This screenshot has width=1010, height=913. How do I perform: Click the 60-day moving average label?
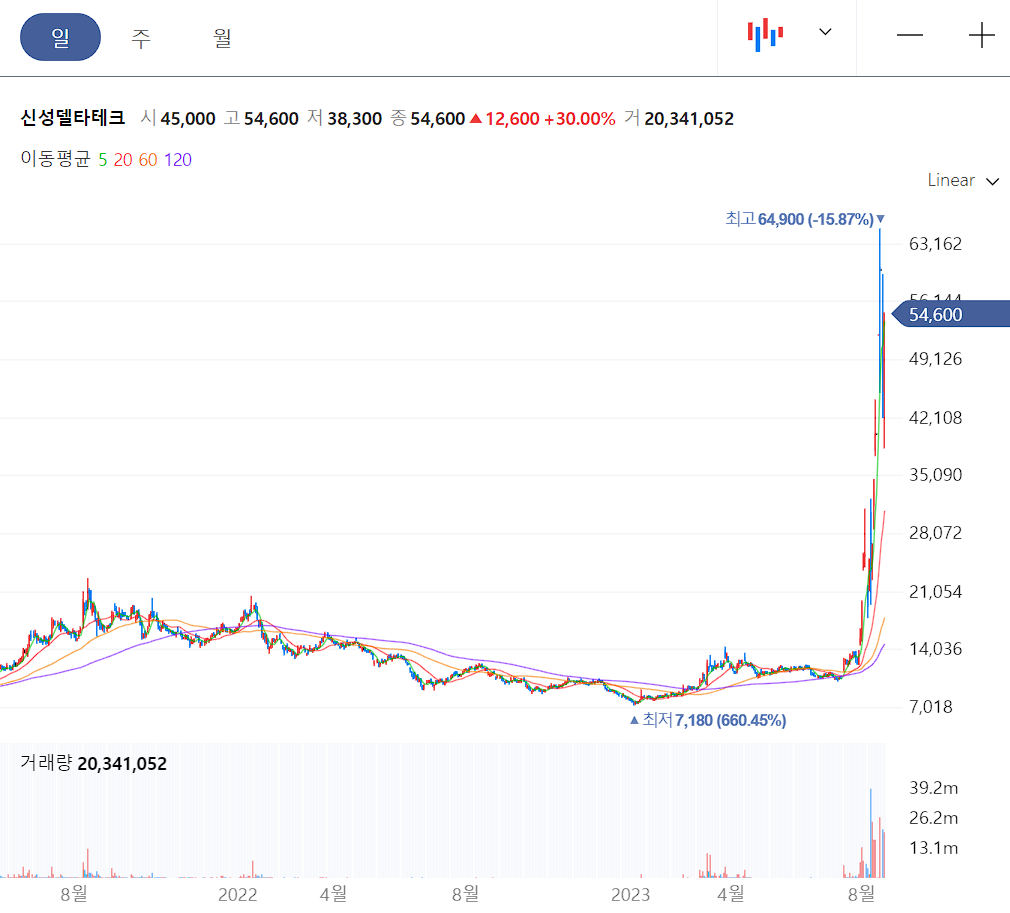[148, 160]
